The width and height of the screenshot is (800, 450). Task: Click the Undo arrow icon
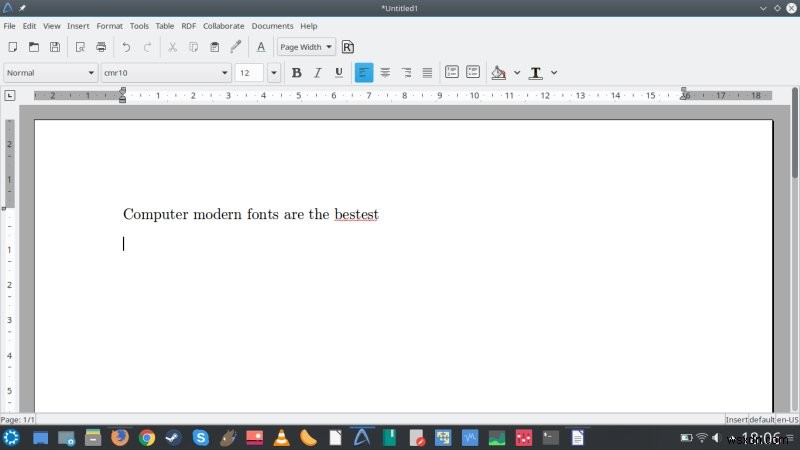[126, 47]
